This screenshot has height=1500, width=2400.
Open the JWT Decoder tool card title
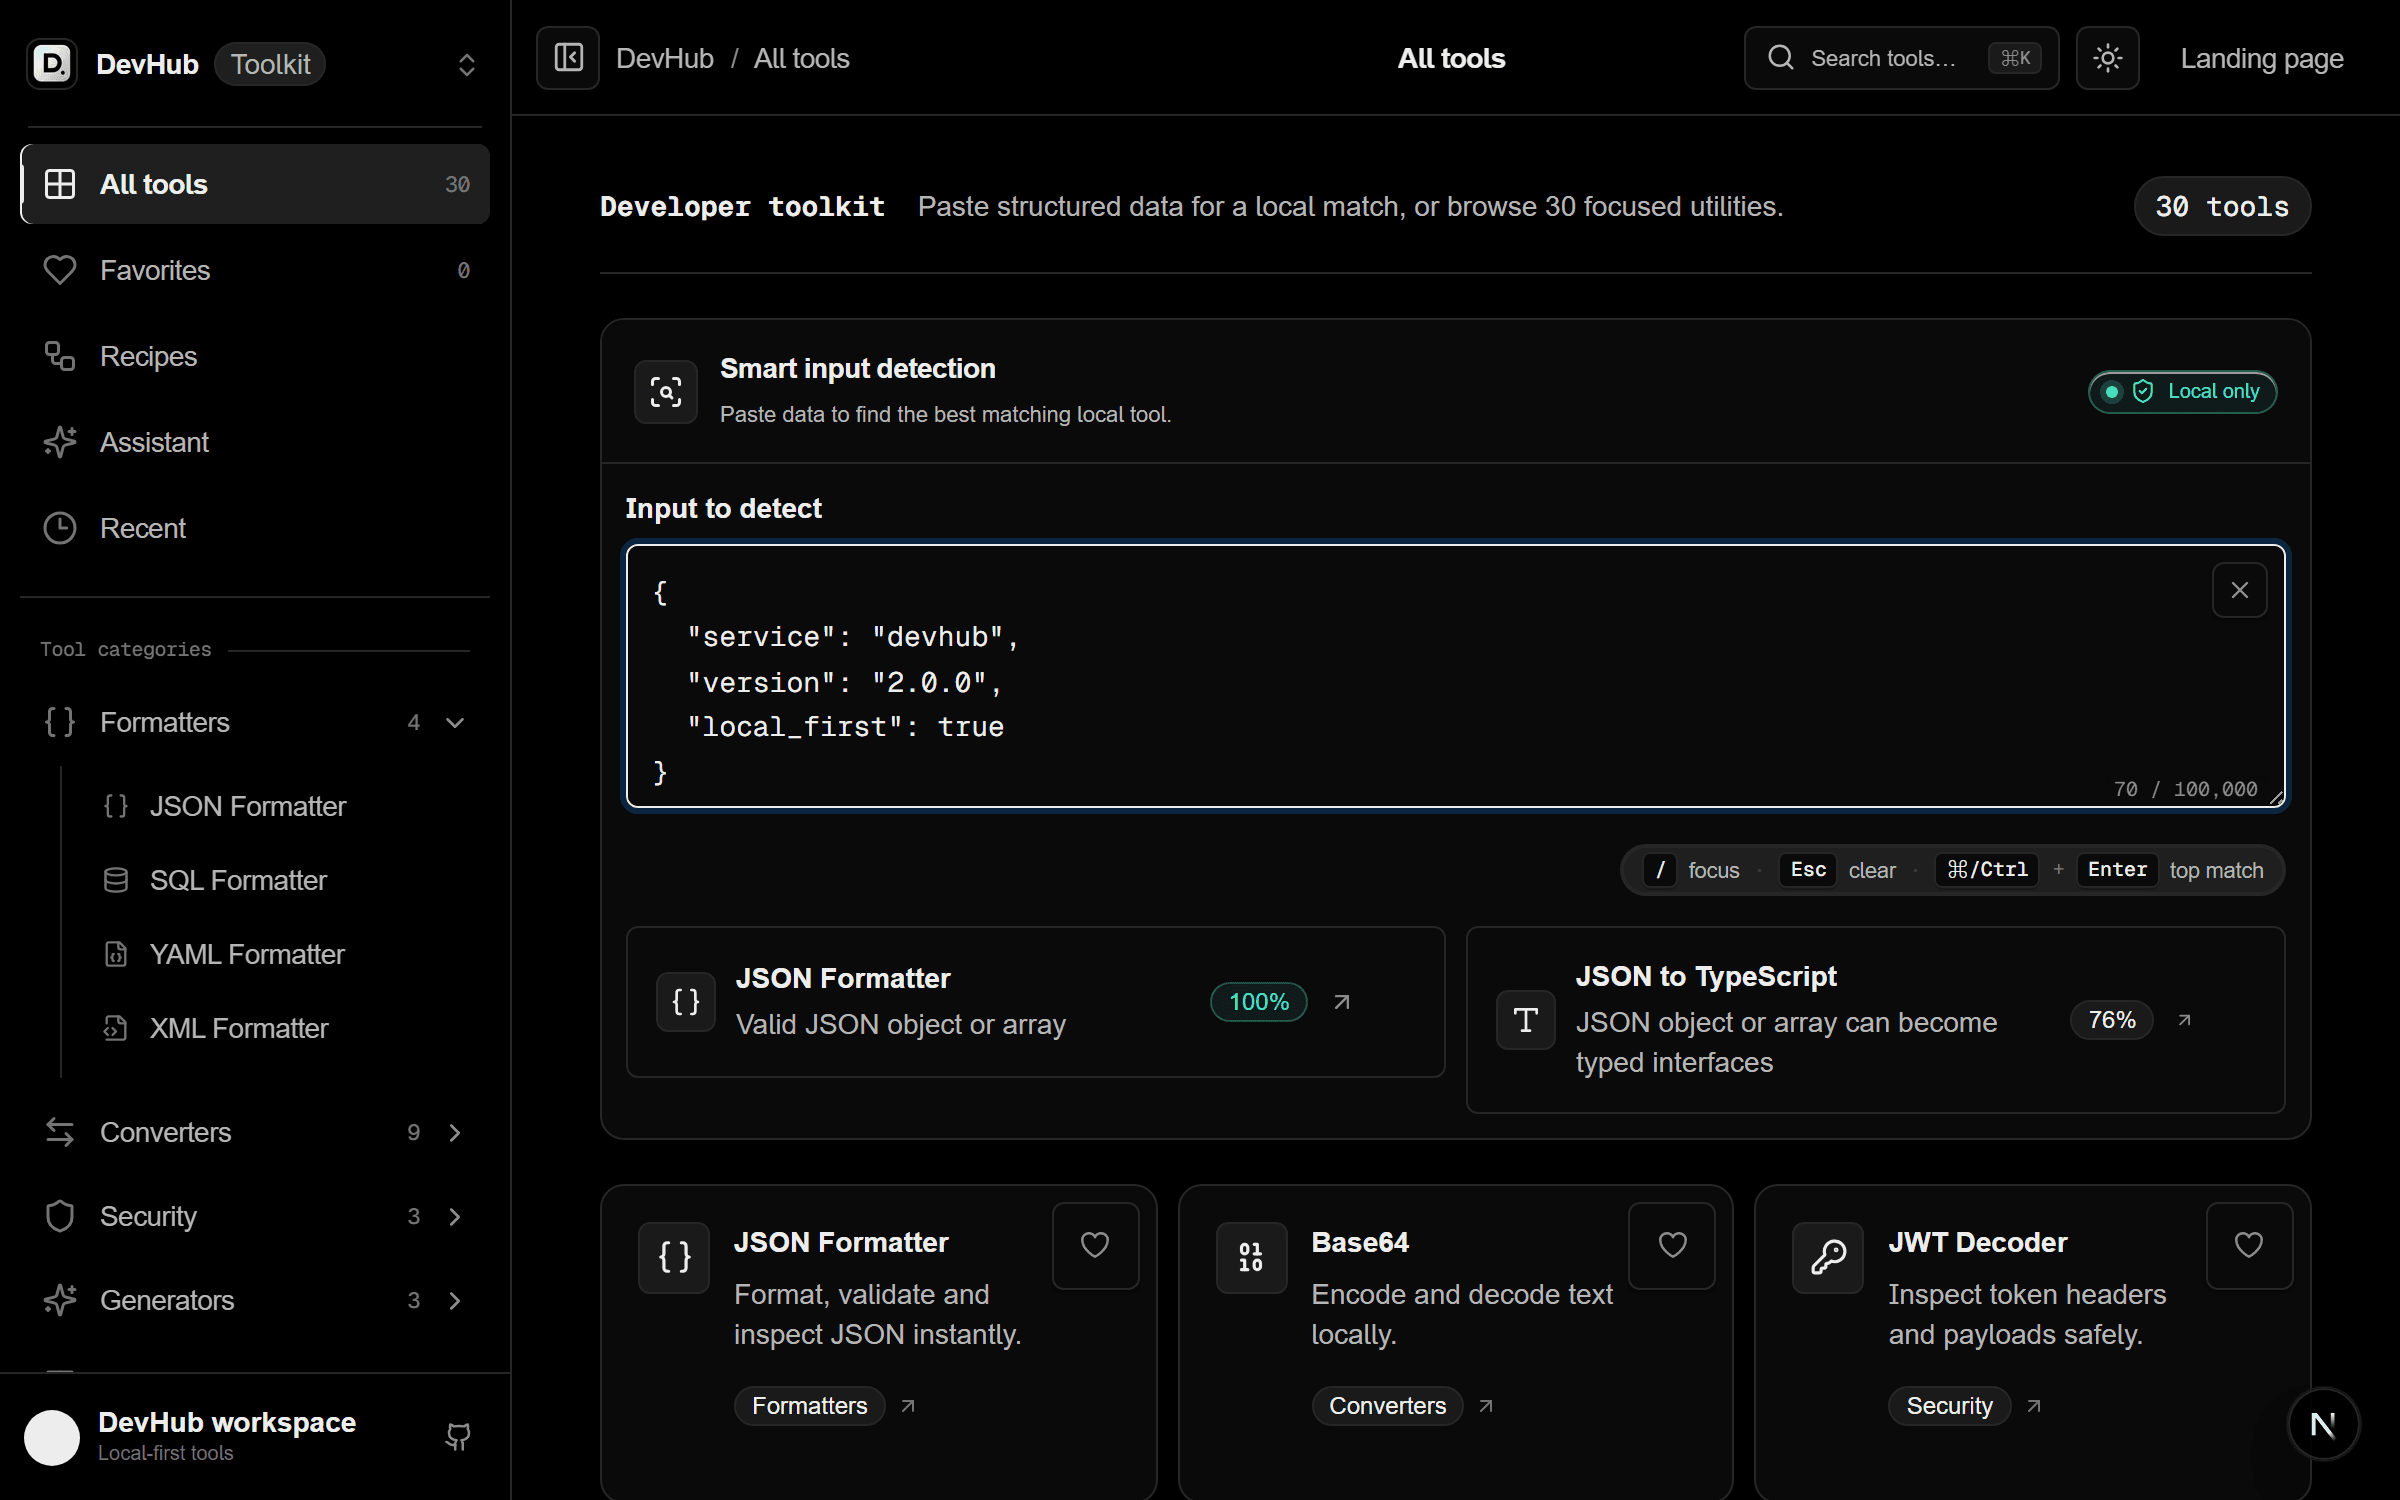point(1977,1242)
